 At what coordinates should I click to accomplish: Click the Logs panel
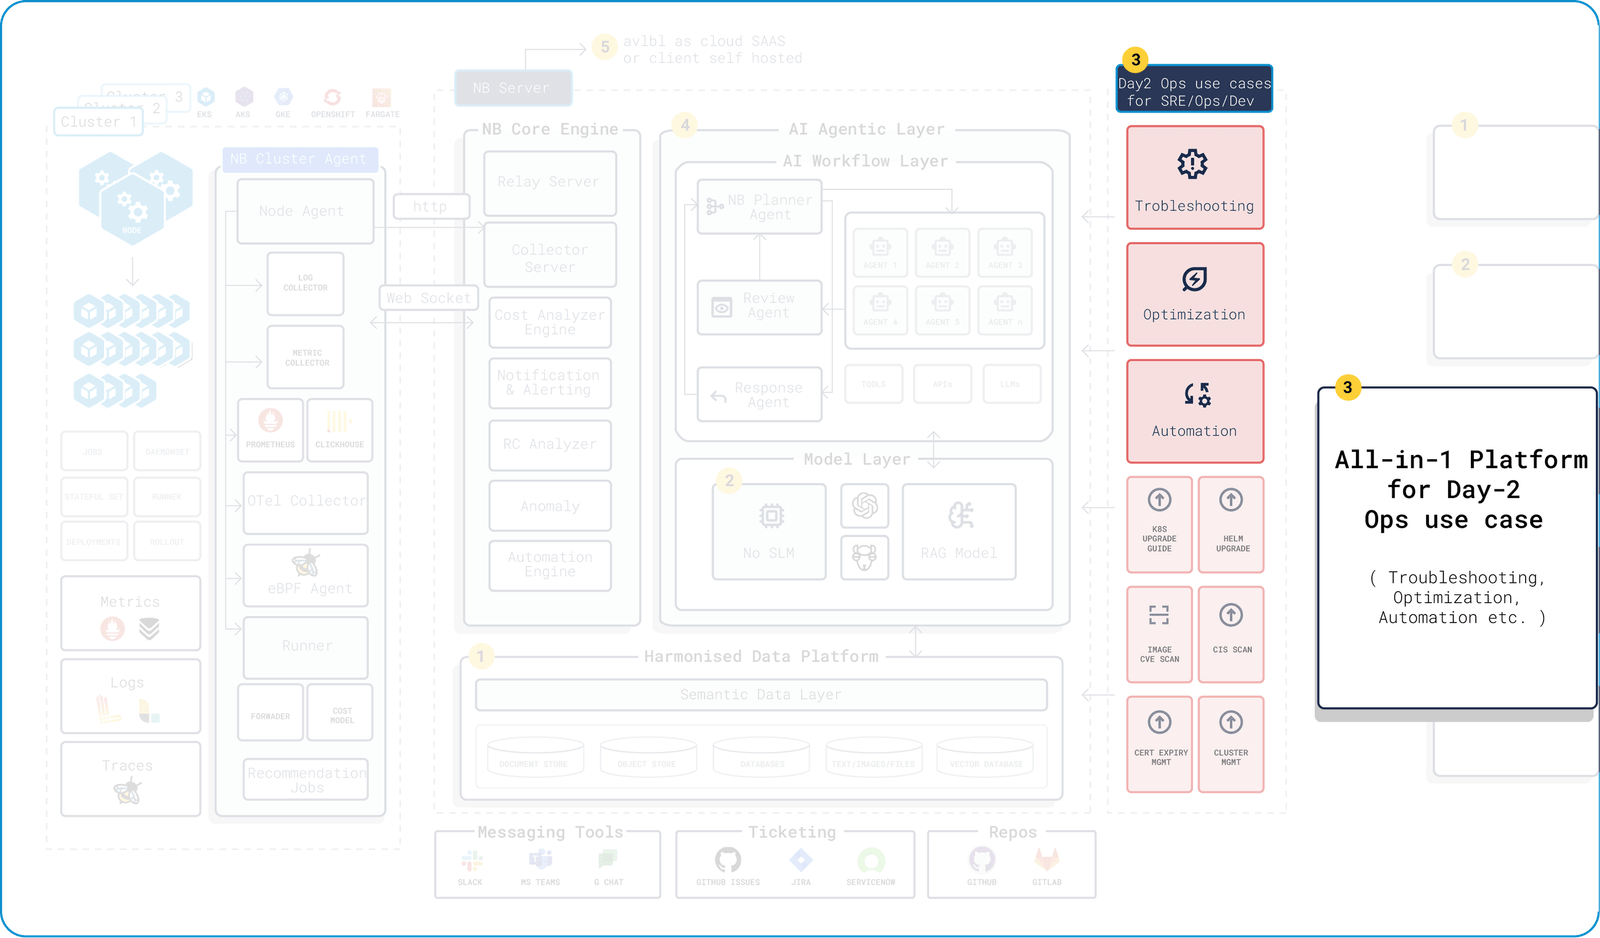[x=130, y=696]
